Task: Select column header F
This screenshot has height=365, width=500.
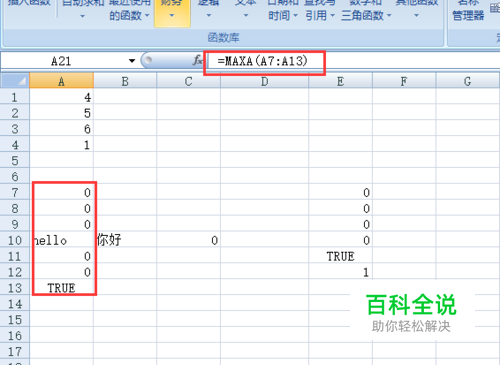Action: point(404,81)
